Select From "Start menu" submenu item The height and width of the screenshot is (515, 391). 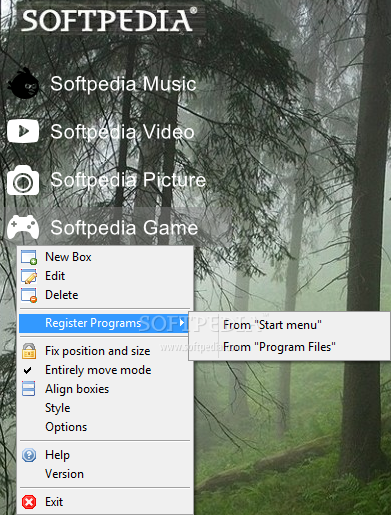[x=289, y=325]
